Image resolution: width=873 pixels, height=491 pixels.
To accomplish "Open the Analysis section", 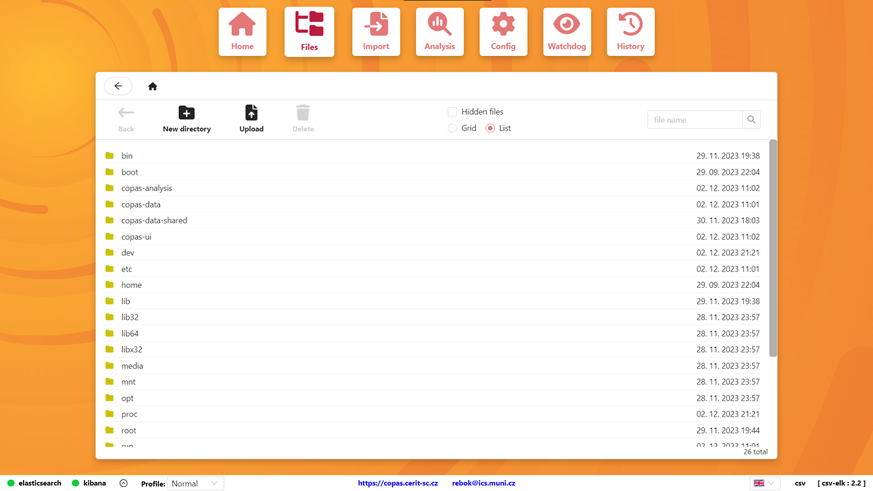I will click(x=439, y=32).
